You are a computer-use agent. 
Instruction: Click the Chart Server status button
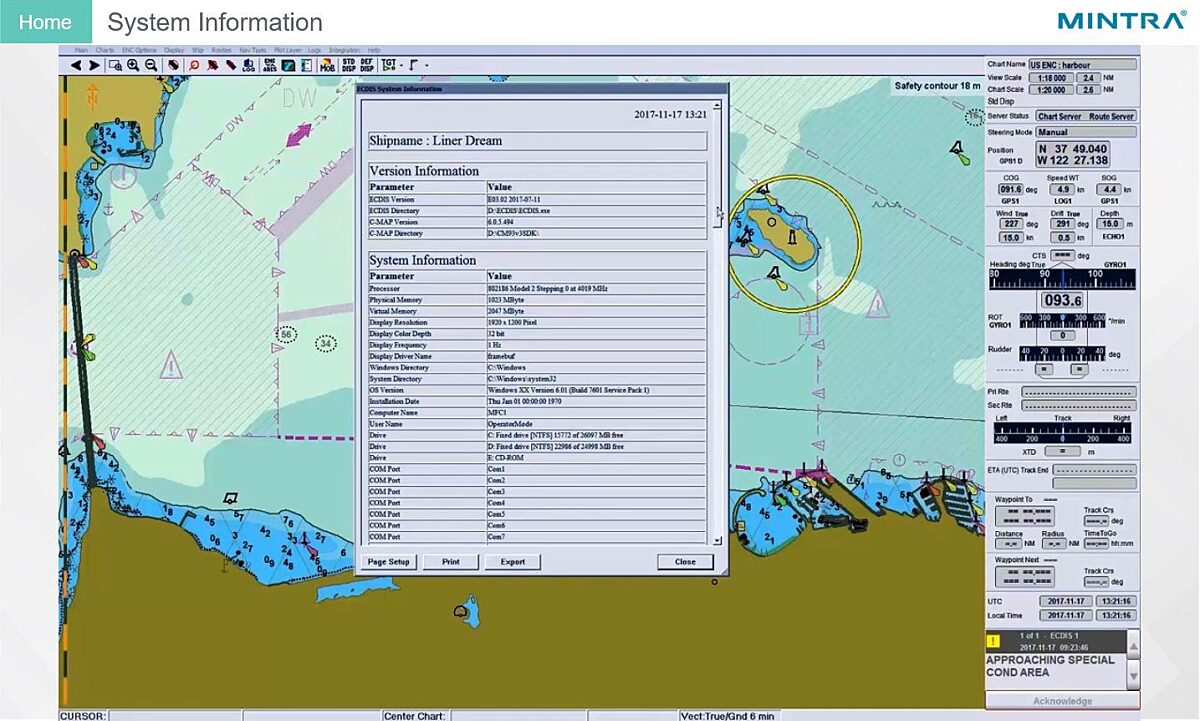click(1059, 116)
